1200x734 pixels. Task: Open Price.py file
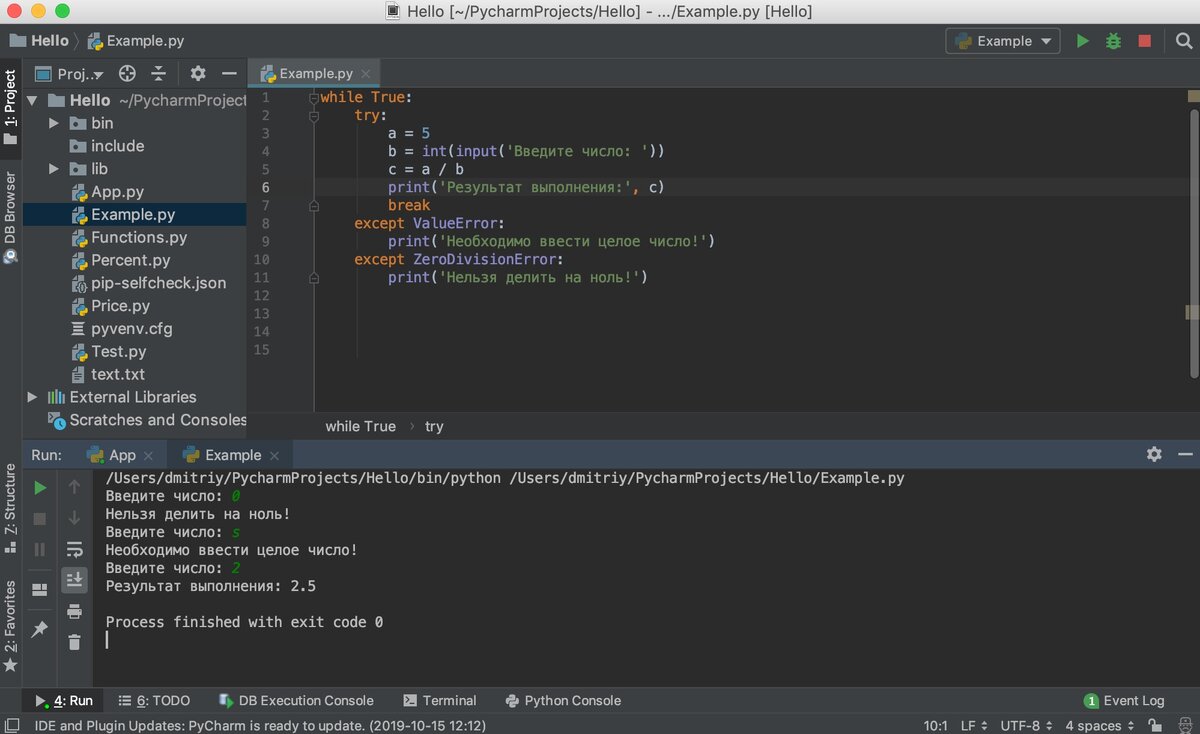[120, 306]
